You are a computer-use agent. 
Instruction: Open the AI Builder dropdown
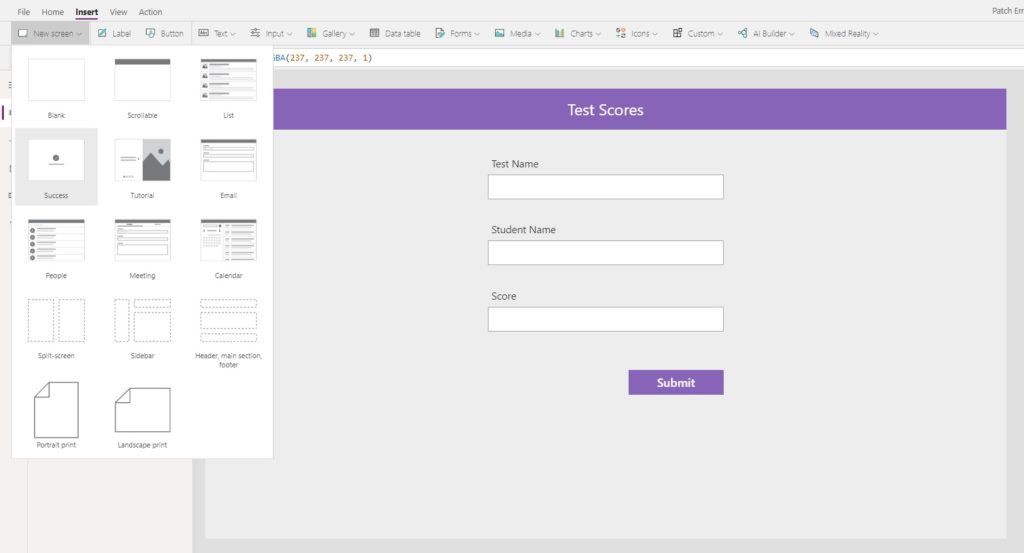[x=766, y=33]
